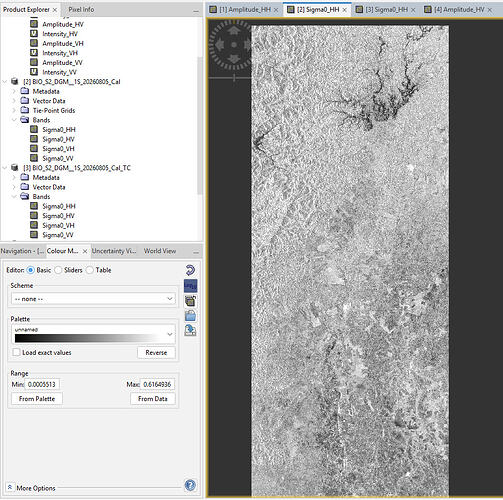
Task: Click the product [2] database icon
Action: 14,81
